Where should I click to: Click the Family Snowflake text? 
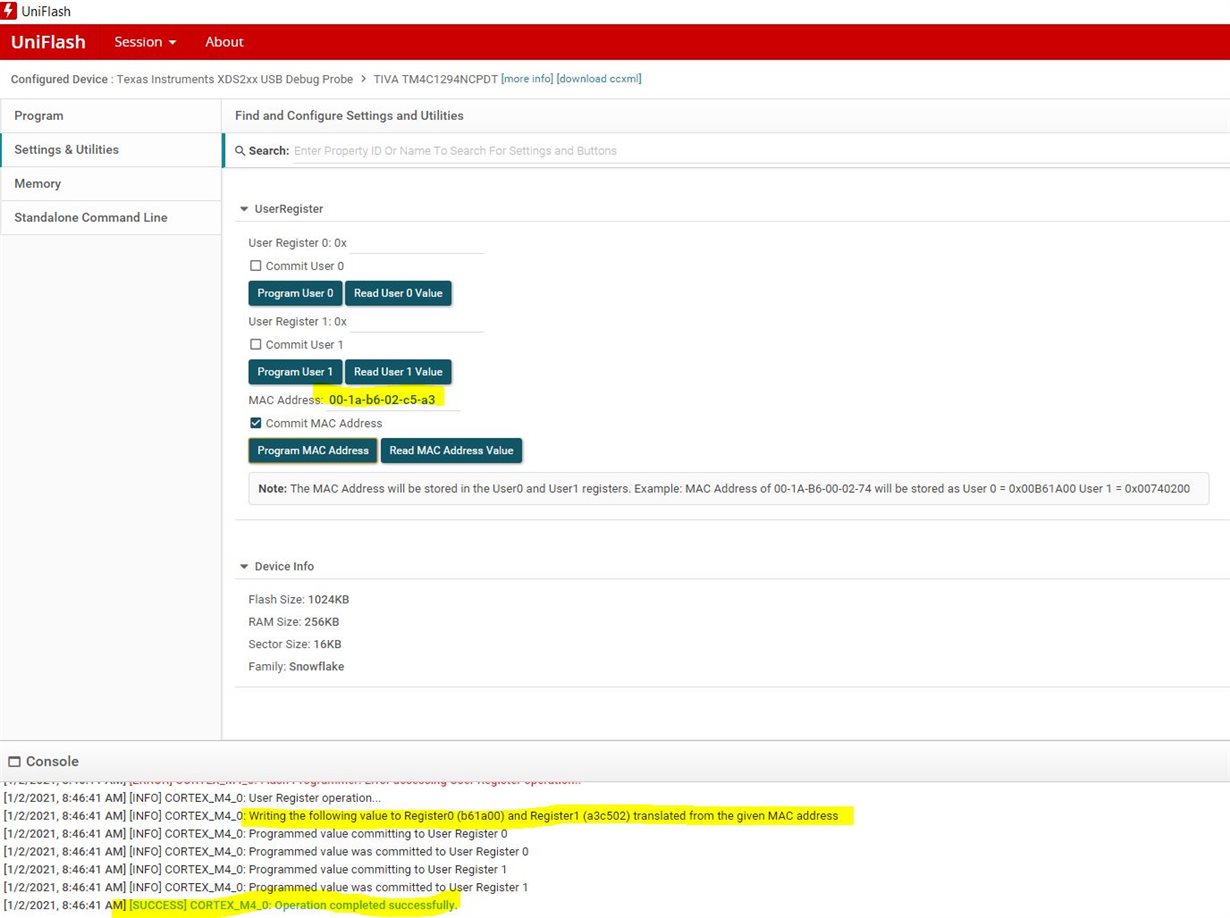pos(296,667)
